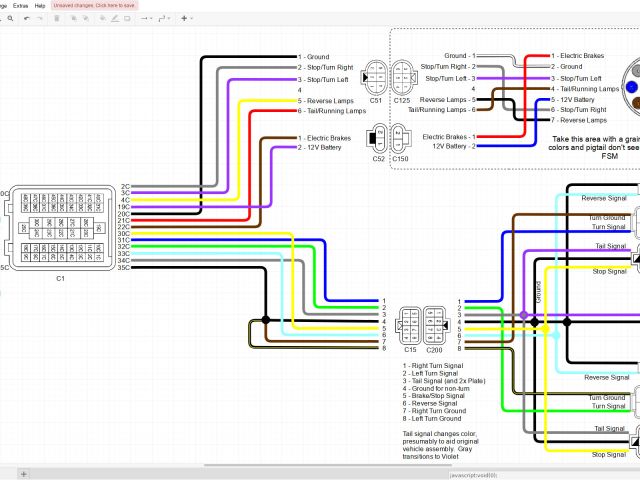Select the C1 connector block shape

[60, 227]
